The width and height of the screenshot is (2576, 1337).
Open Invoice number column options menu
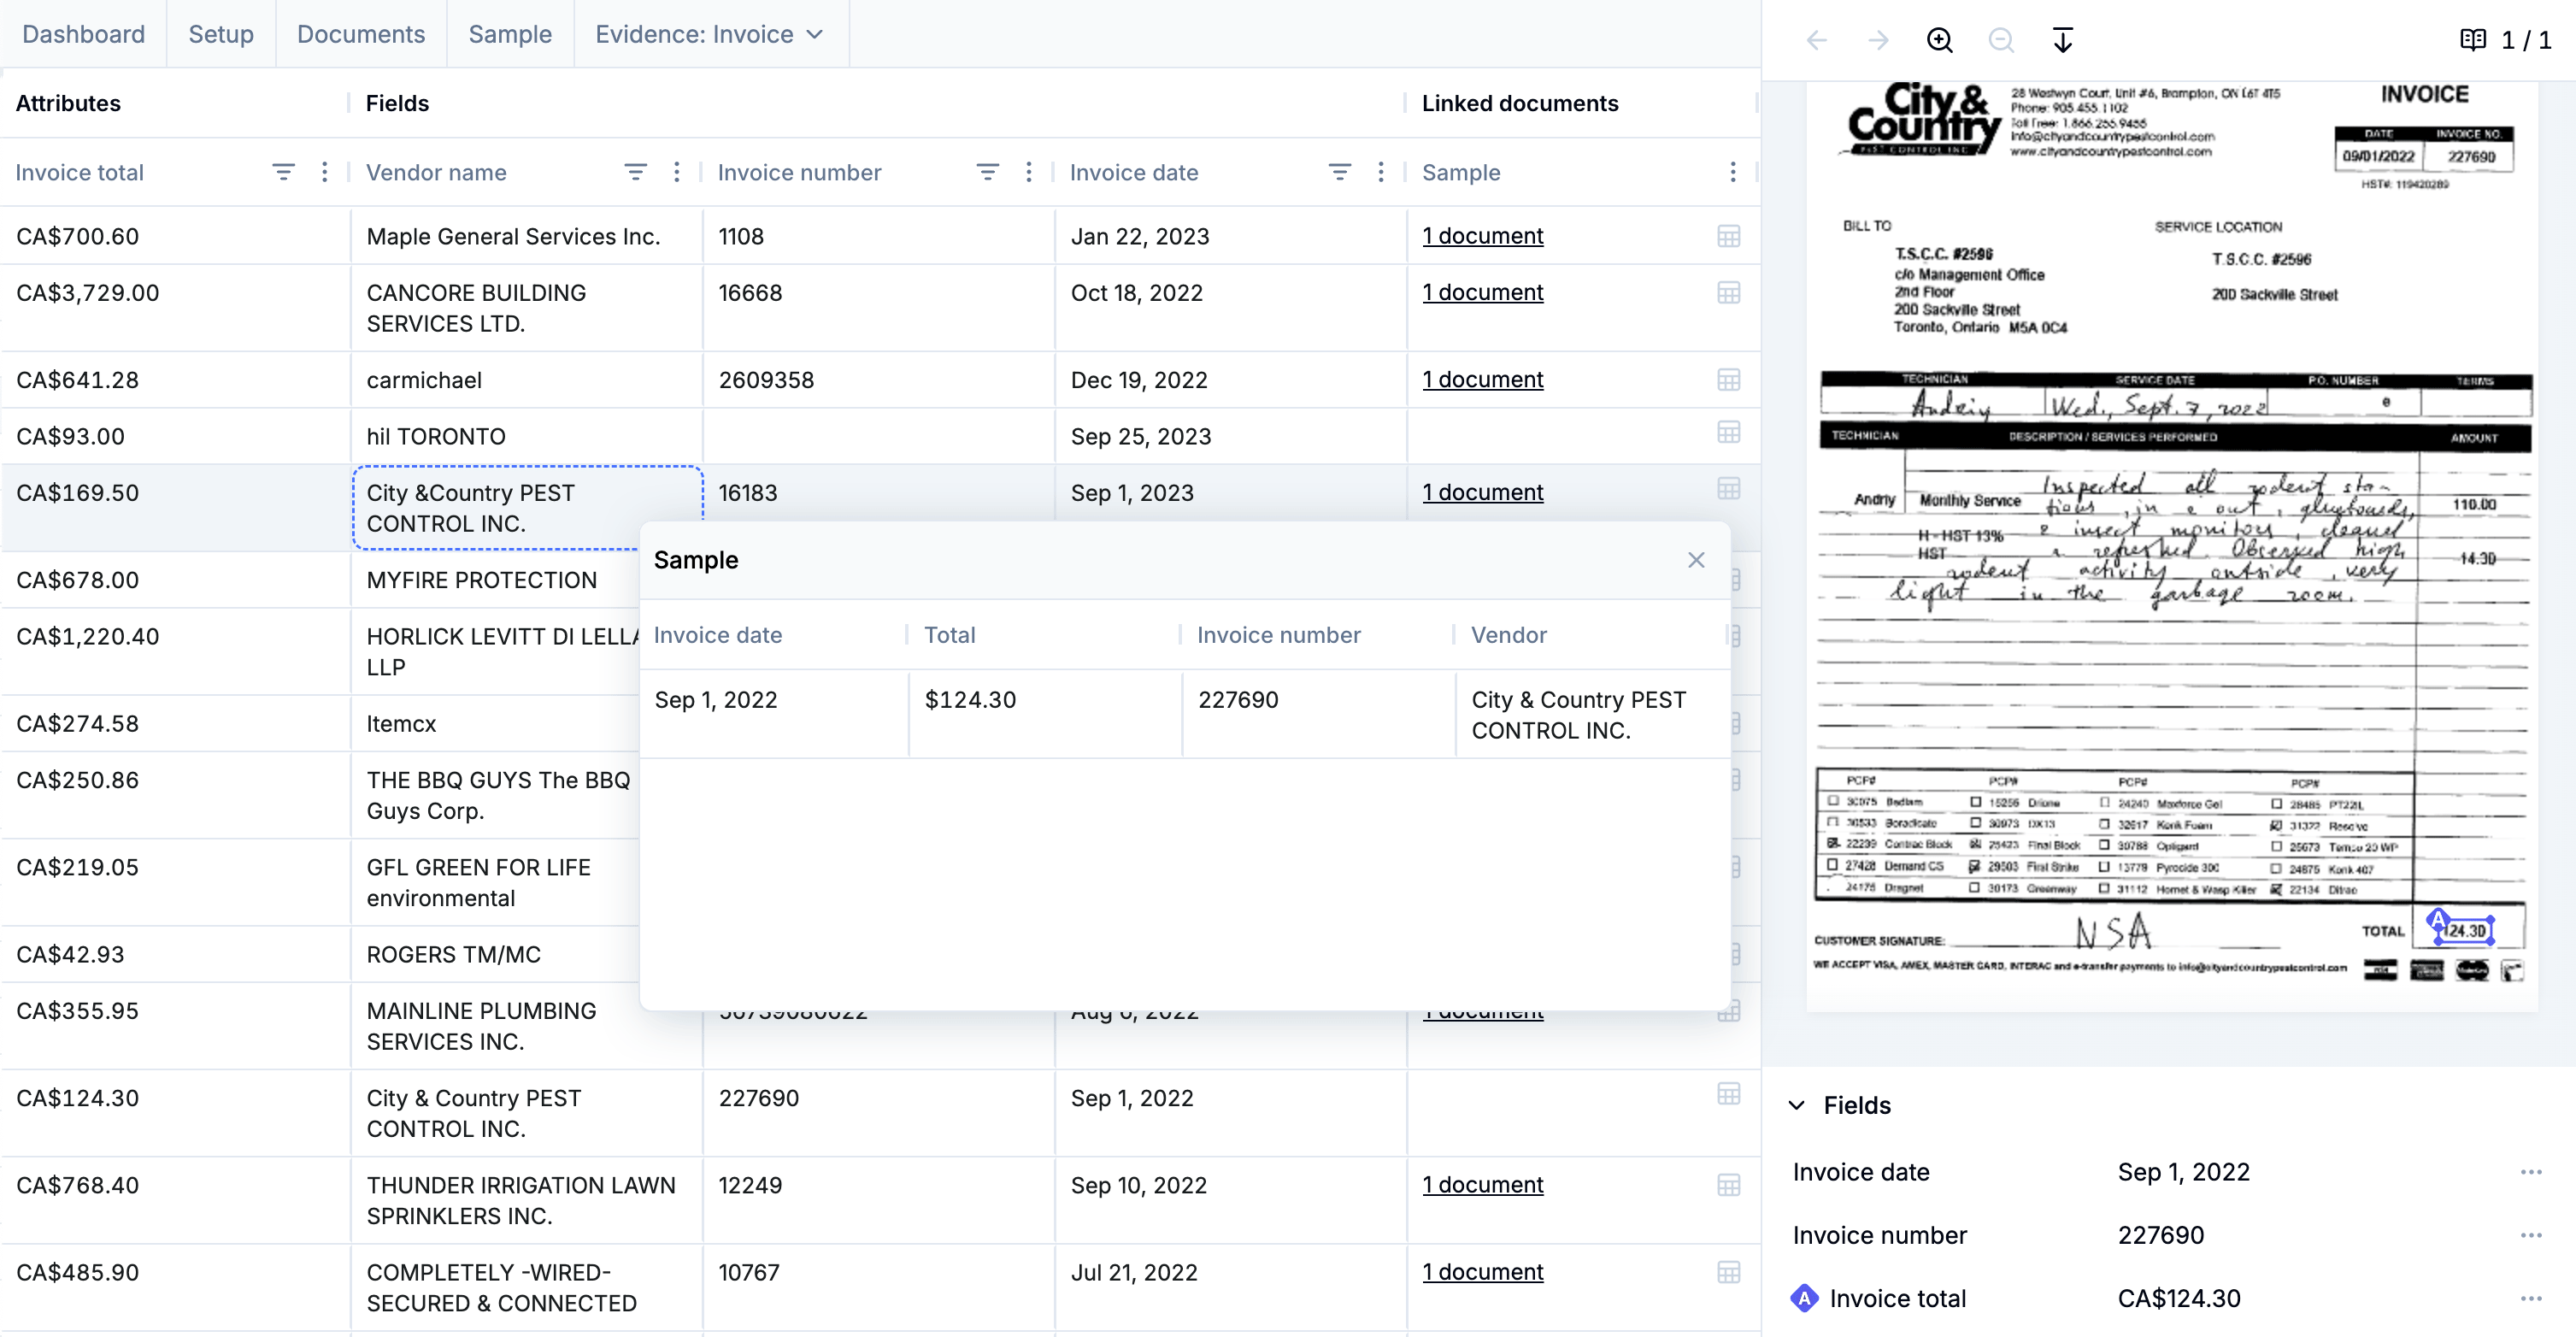tap(1028, 172)
